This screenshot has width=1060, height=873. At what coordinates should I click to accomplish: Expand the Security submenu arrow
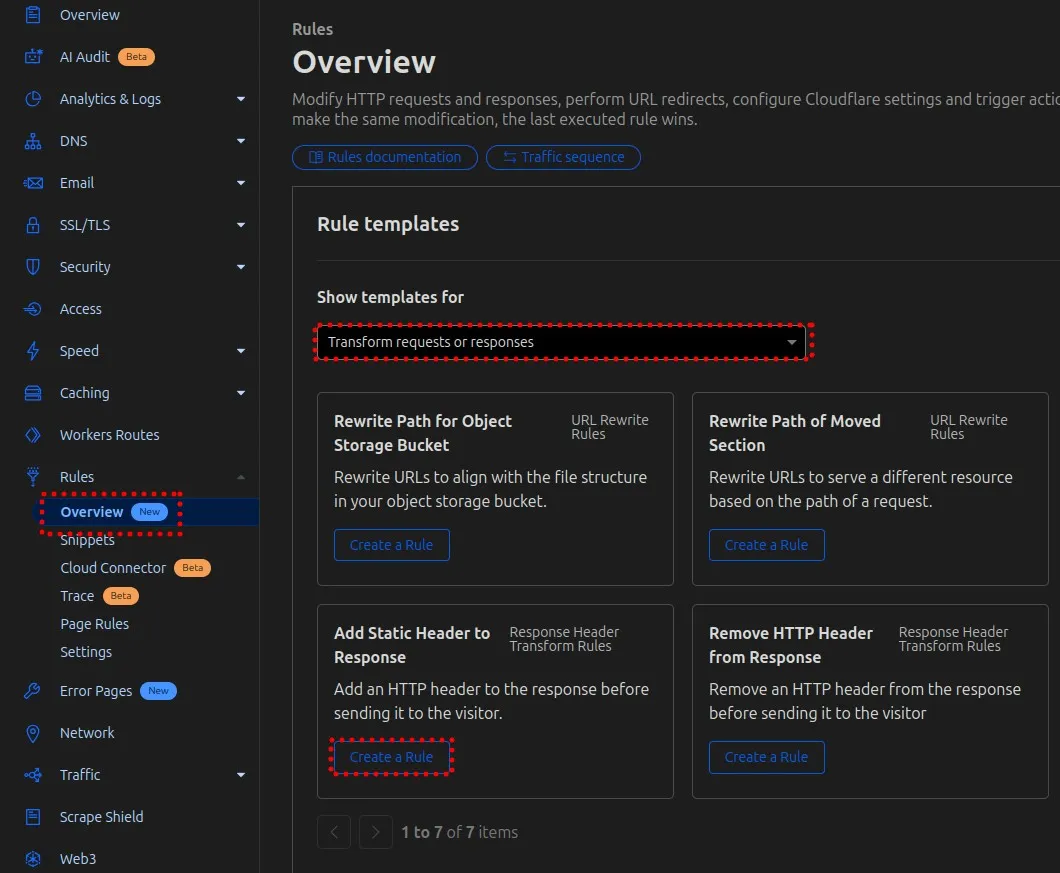(241, 266)
